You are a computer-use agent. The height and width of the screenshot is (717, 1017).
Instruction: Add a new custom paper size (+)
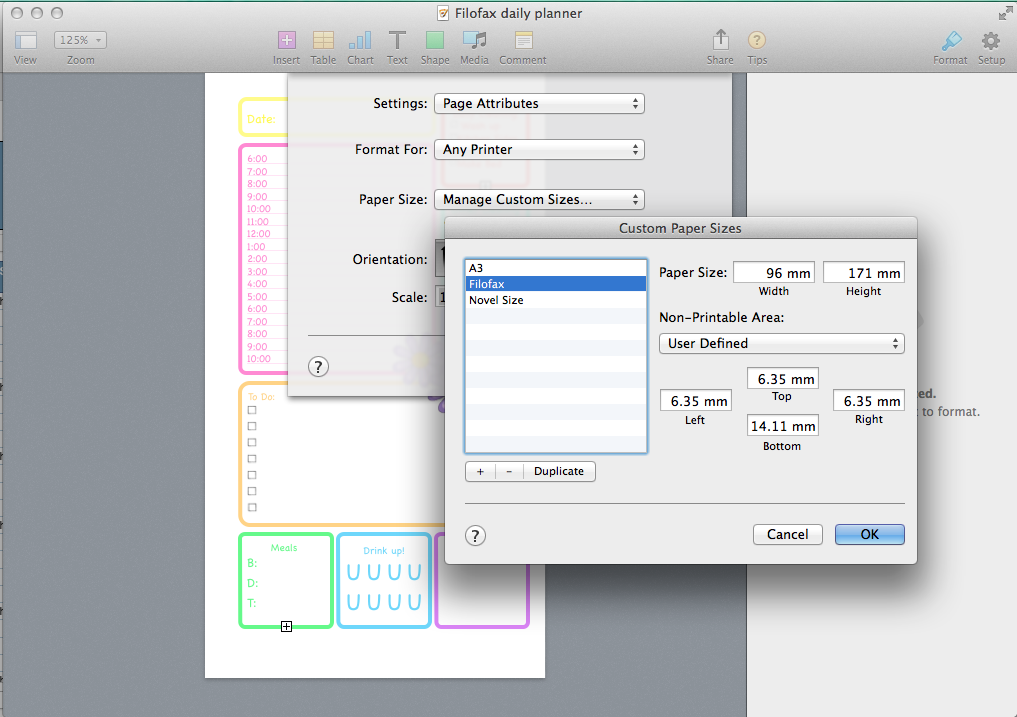tap(480, 472)
